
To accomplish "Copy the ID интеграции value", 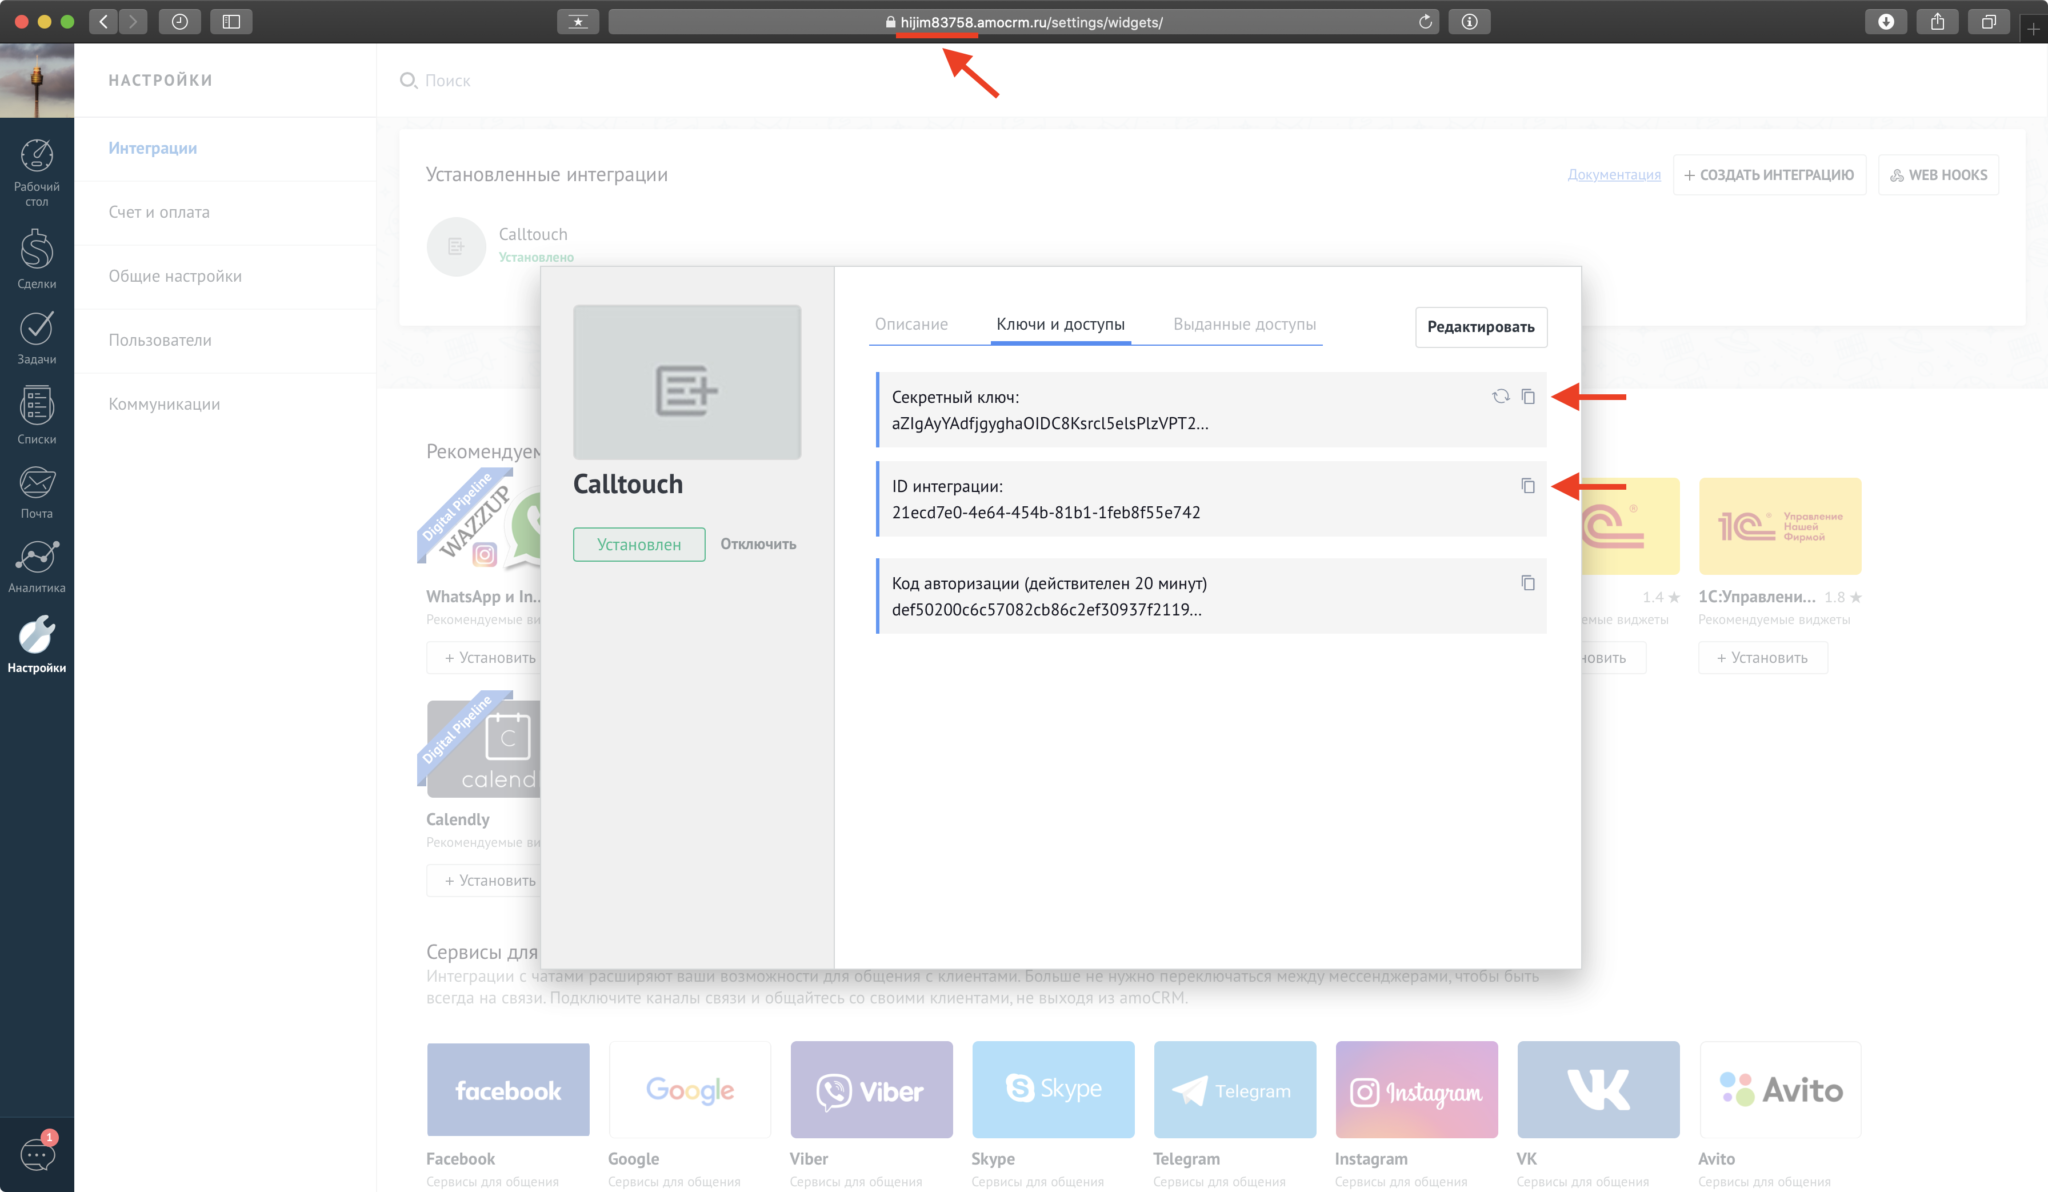I will (1528, 485).
